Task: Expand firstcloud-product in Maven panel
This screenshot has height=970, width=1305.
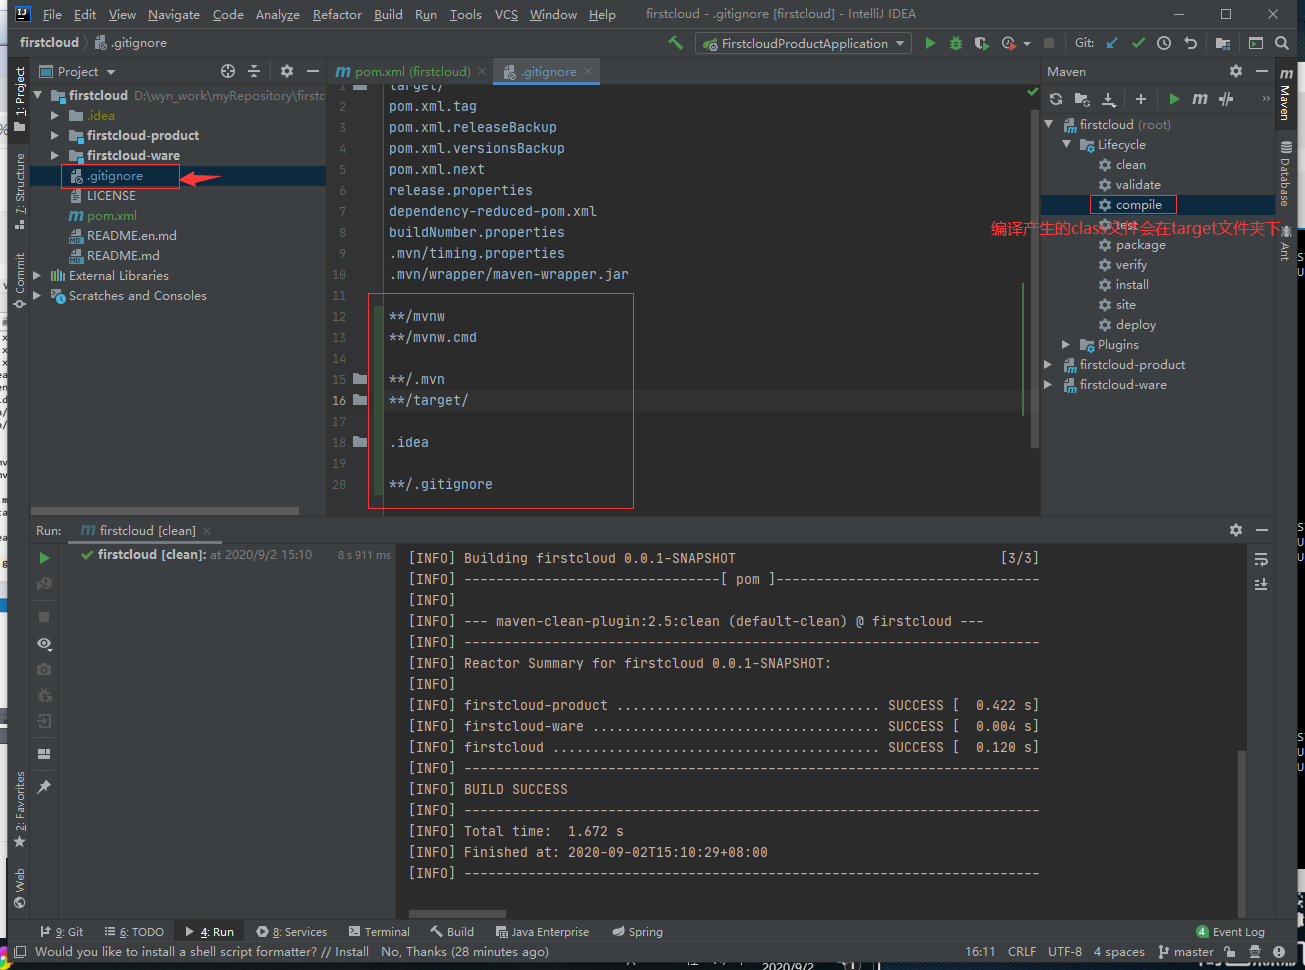Action: coord(1048,365)
